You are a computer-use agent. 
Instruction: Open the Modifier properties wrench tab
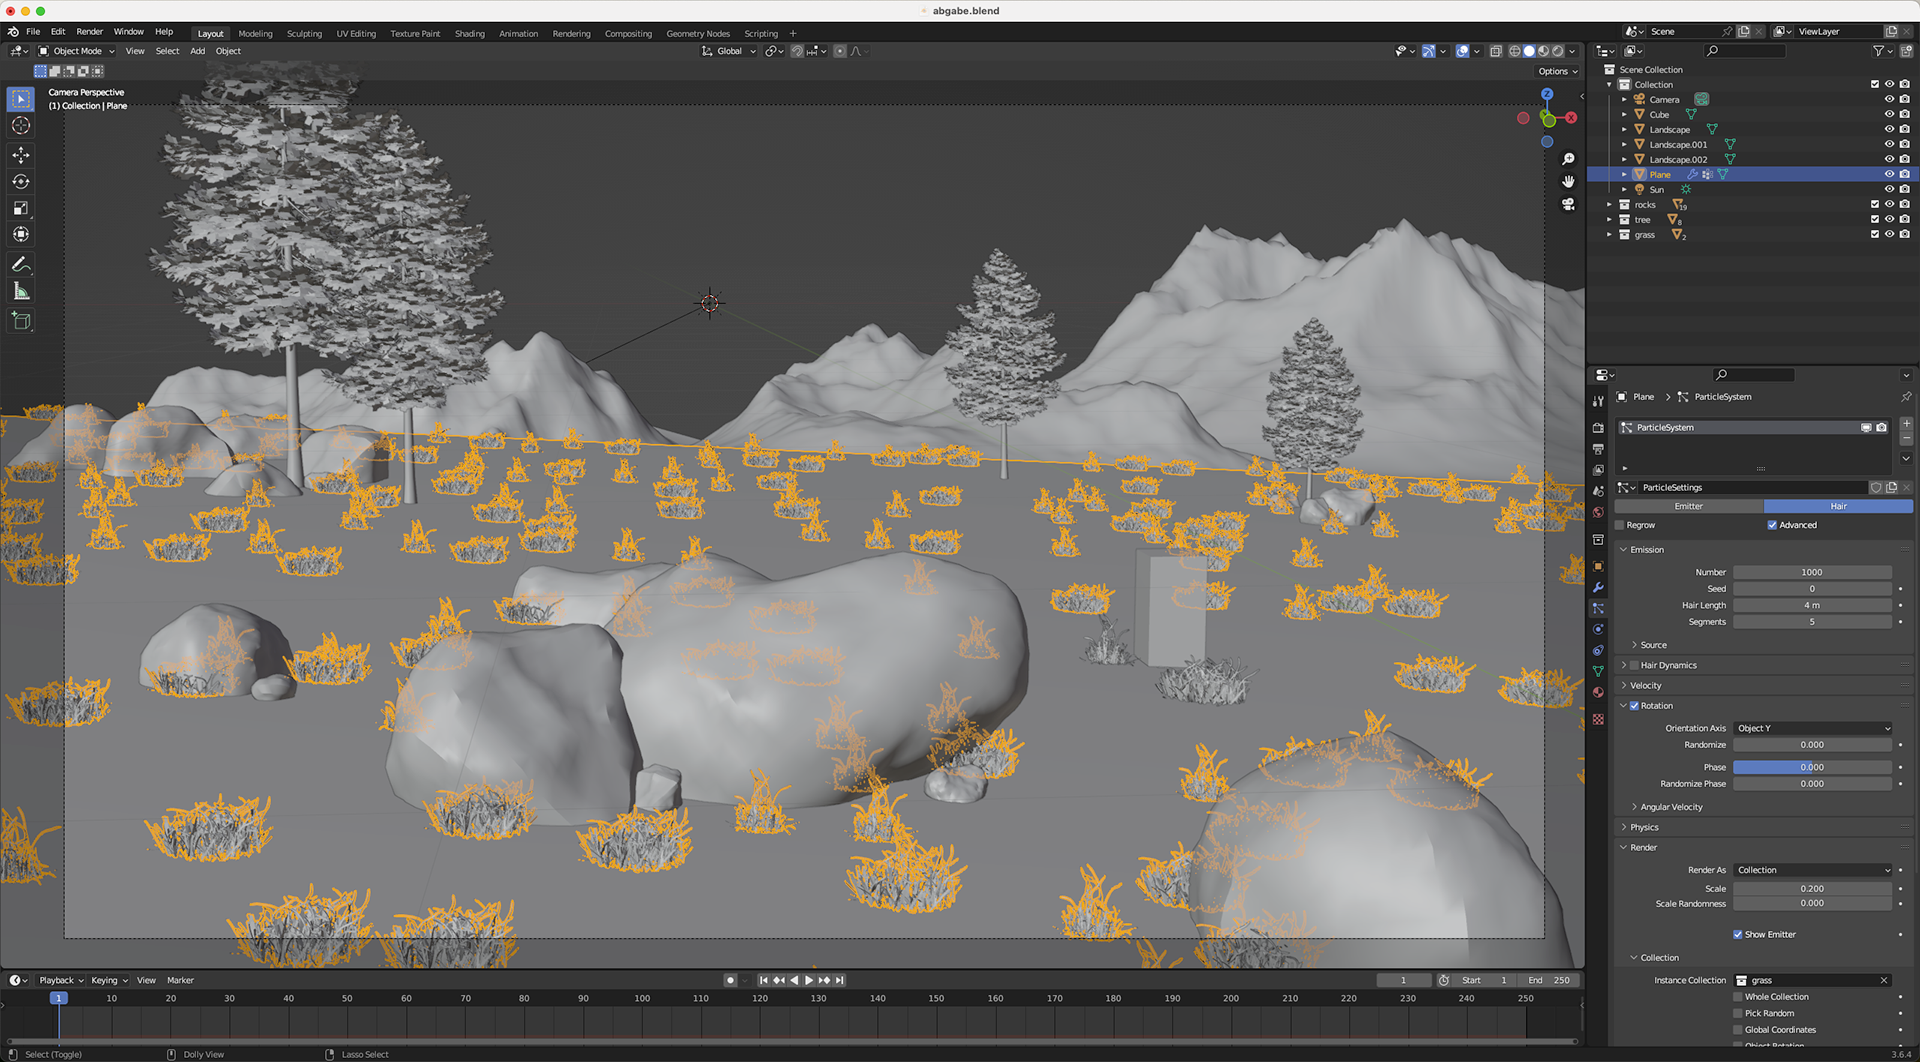pyautogui.click(x=1598, y=588)
